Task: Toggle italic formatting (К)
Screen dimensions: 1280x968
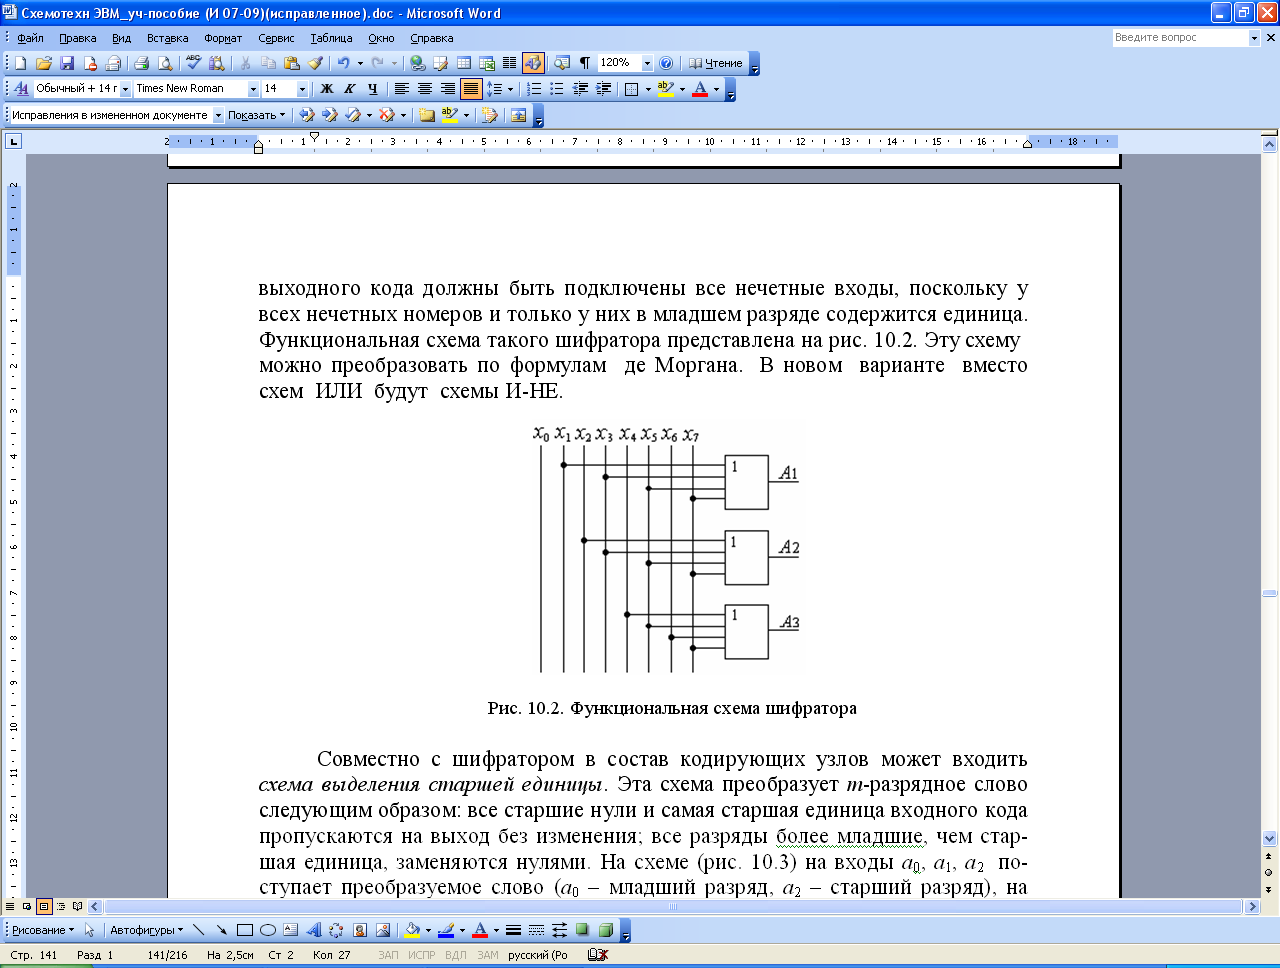Action: [x=349, y=89]
